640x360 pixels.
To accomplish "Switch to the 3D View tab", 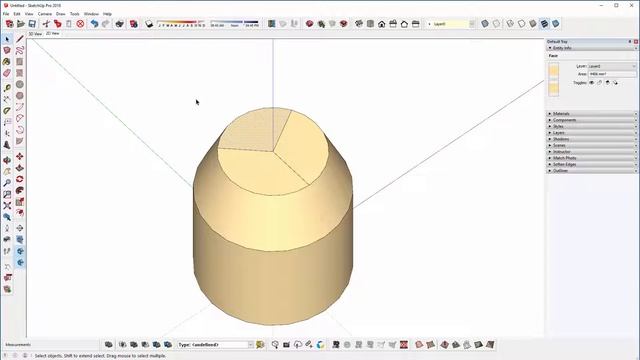I will [35, 34].
